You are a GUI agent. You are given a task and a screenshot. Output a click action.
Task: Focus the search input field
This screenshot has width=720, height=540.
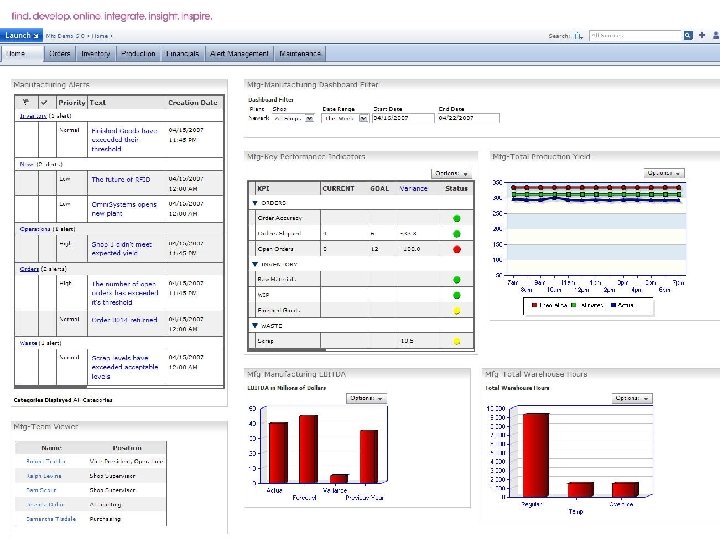pyautogui.click(x=636, y=35)
